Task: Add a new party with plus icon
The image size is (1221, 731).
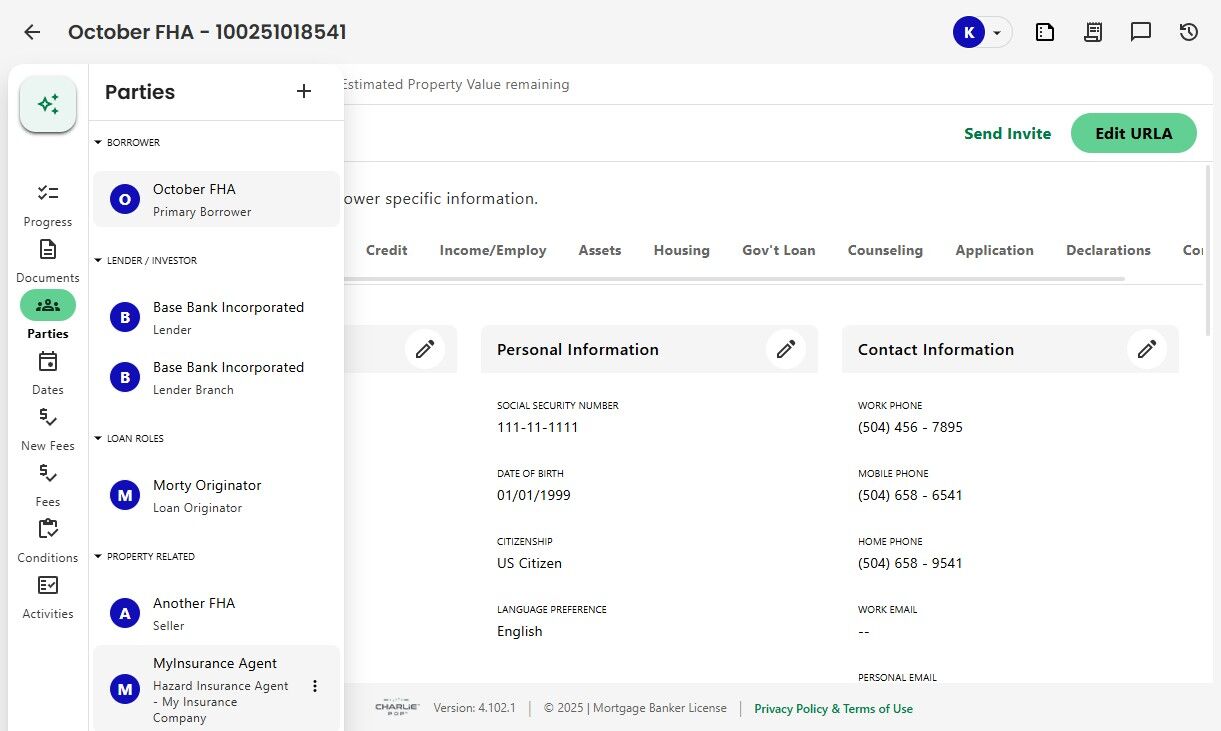Action: coord(304,92)
